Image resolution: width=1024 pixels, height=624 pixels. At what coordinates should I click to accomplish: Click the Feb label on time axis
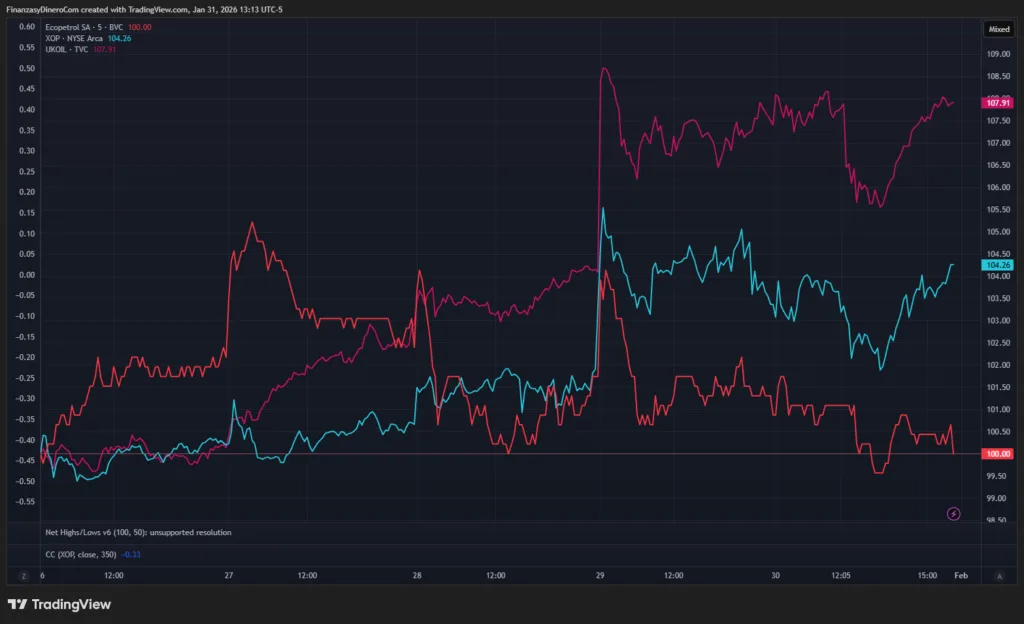tap(960, 576)
